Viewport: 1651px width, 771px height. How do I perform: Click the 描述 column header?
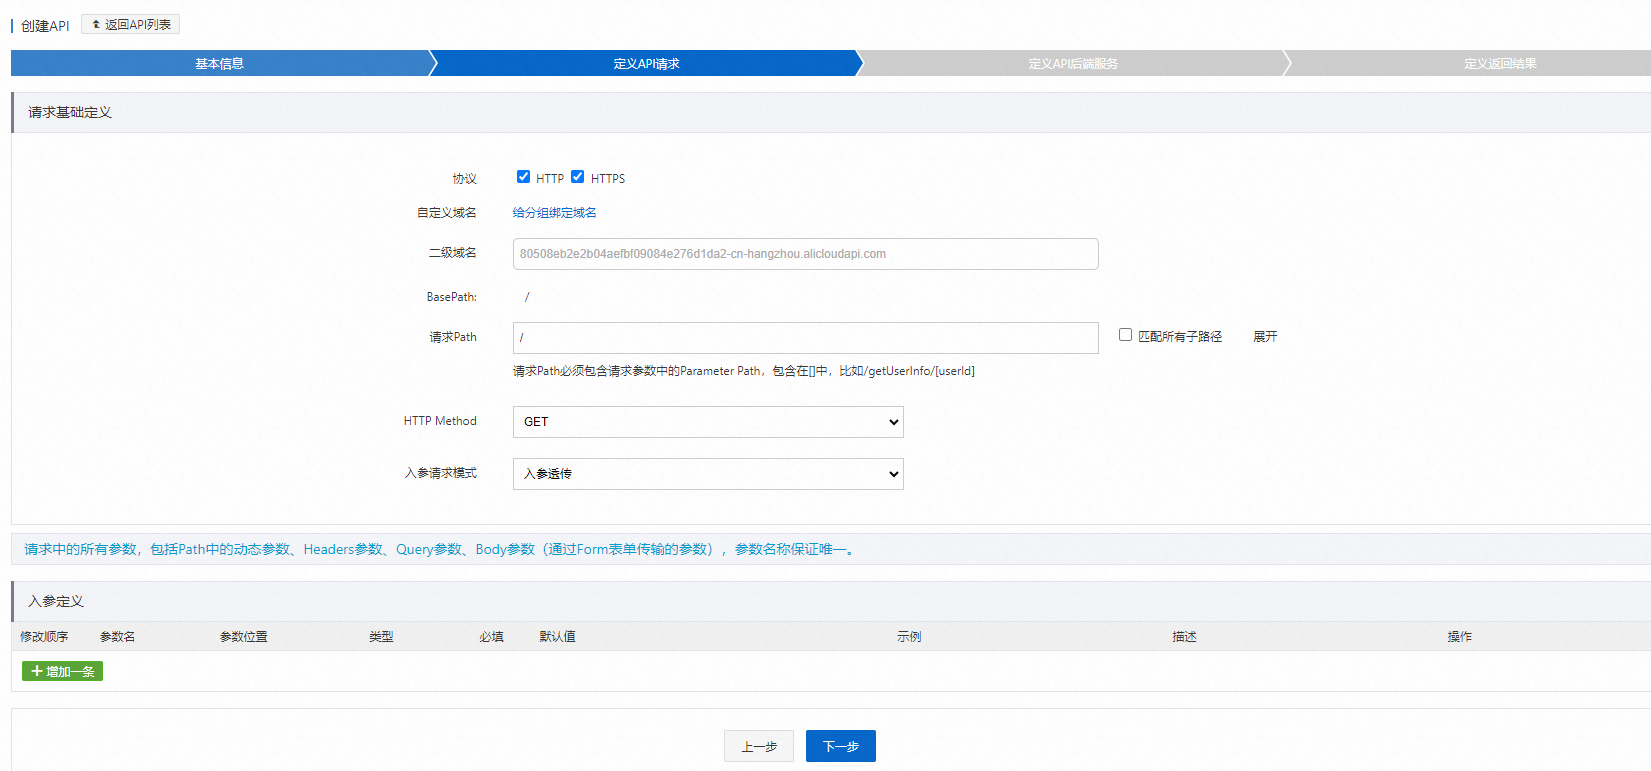(x=1185, y=636)
